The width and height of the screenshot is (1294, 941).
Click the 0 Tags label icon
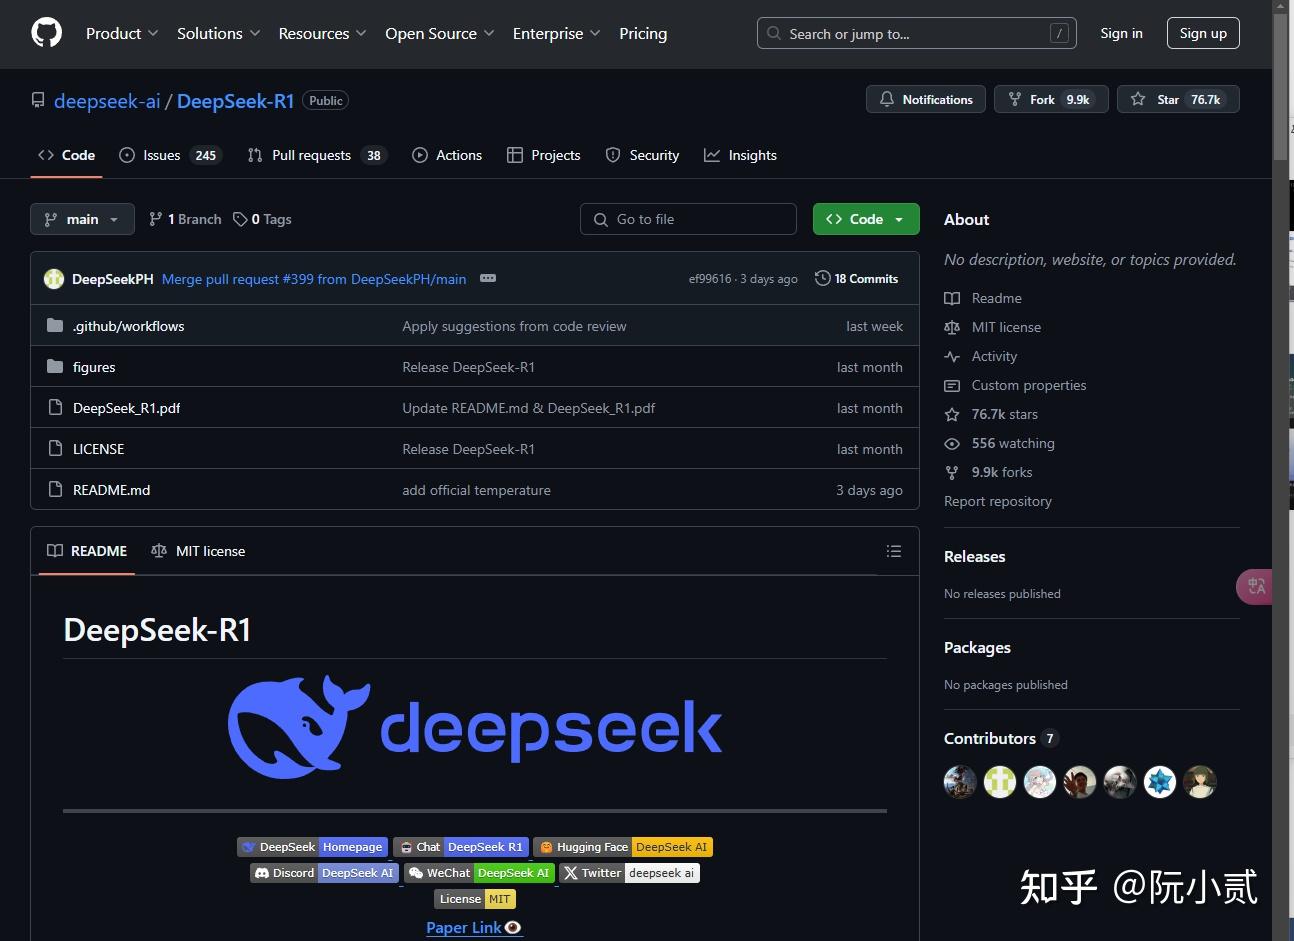point(240,218)
